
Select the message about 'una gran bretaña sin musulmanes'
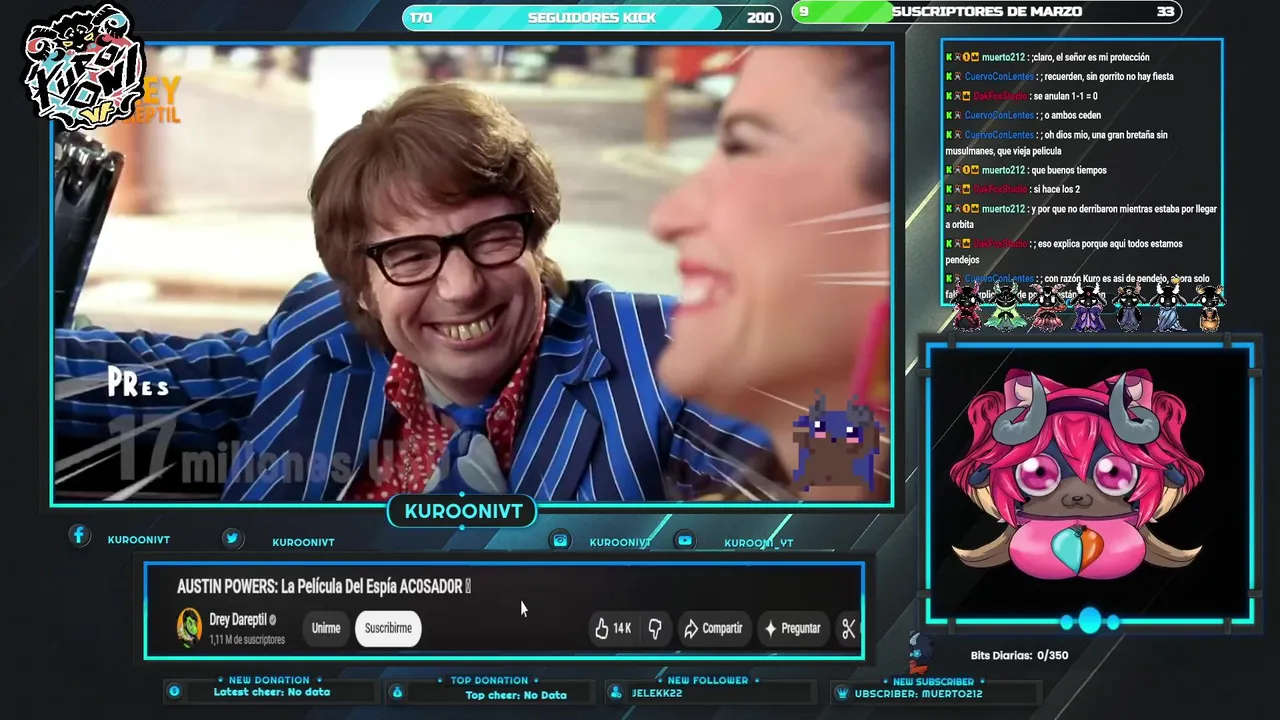[x=1057, y=142]
